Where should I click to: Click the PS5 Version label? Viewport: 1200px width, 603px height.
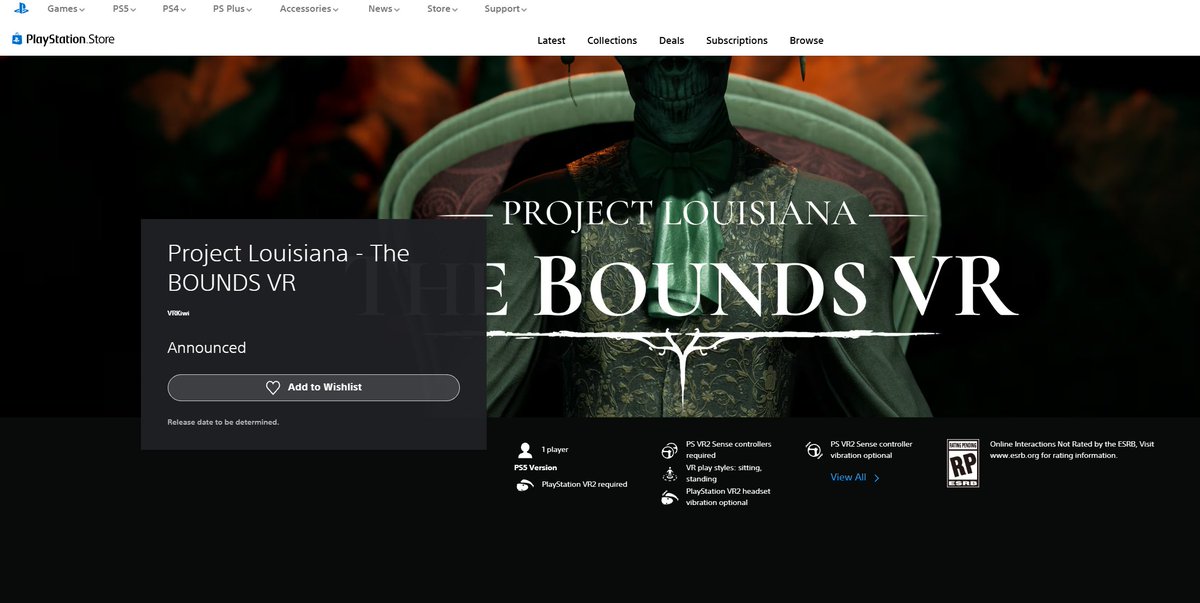click(536, 467)
